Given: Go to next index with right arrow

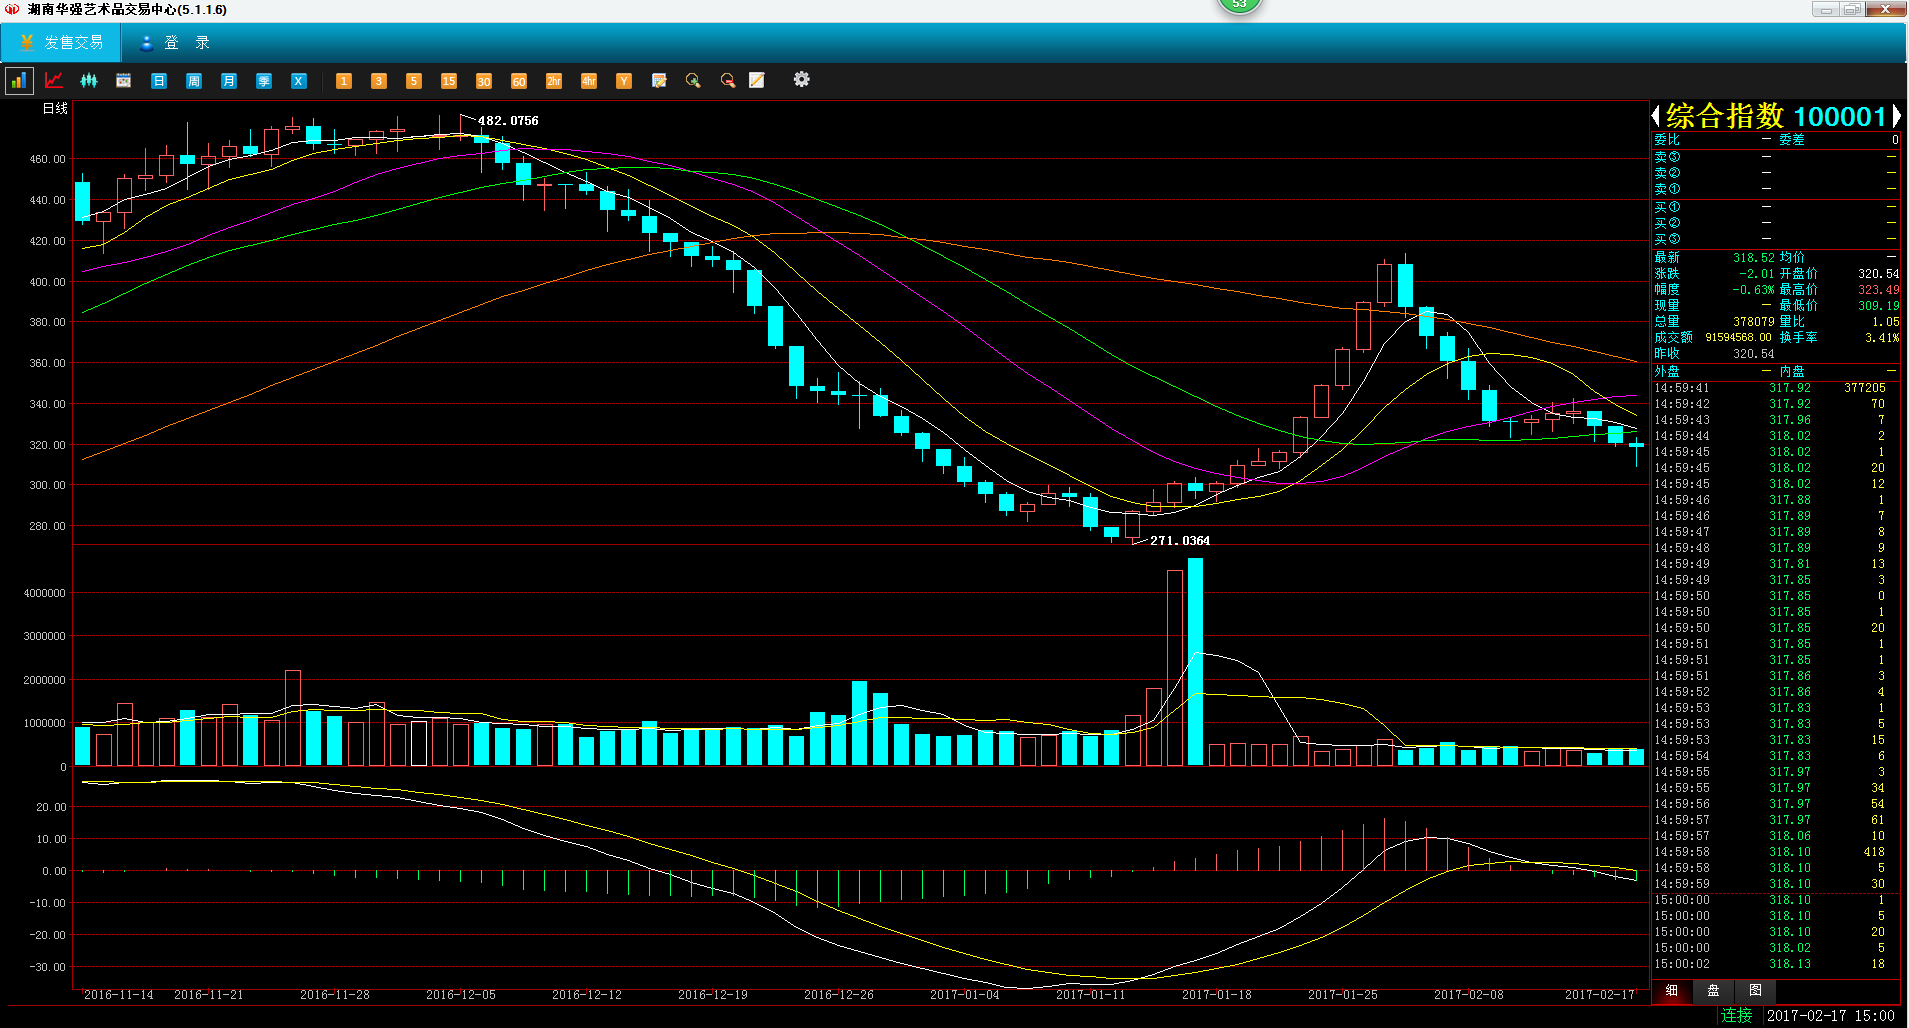Looking at the screenshot, I should 1895,117.
